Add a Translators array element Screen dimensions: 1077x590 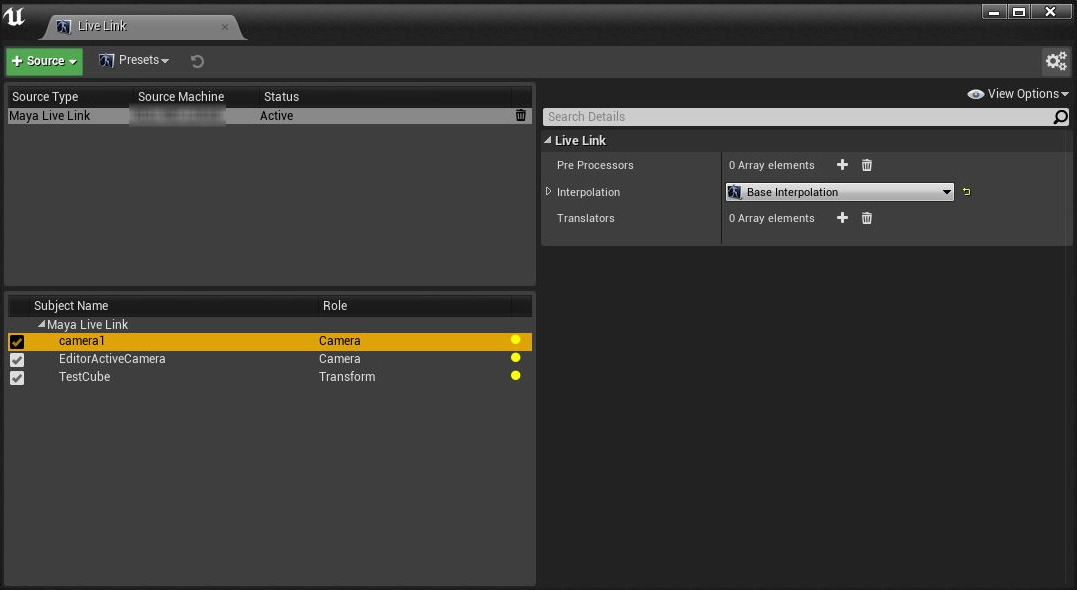[842, 218]
